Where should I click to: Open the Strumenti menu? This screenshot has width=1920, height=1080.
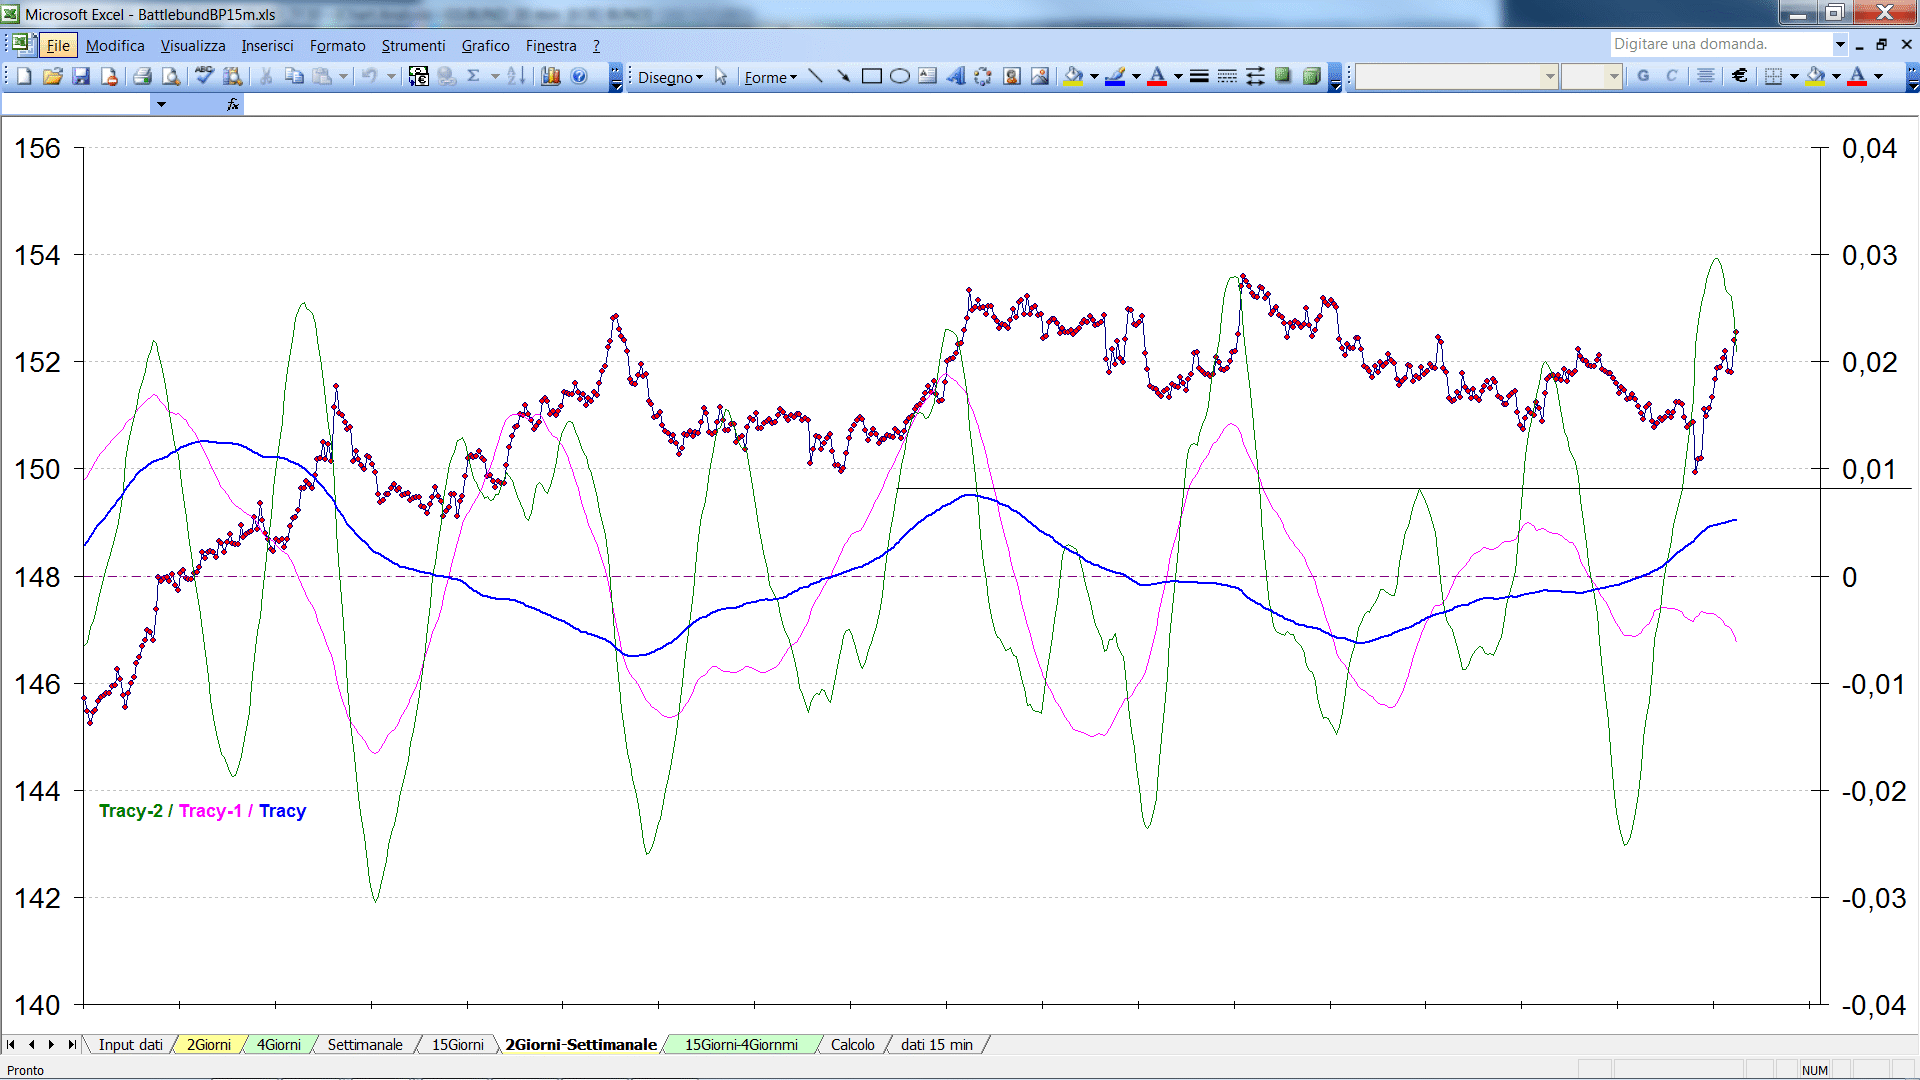tap(413, 46)
